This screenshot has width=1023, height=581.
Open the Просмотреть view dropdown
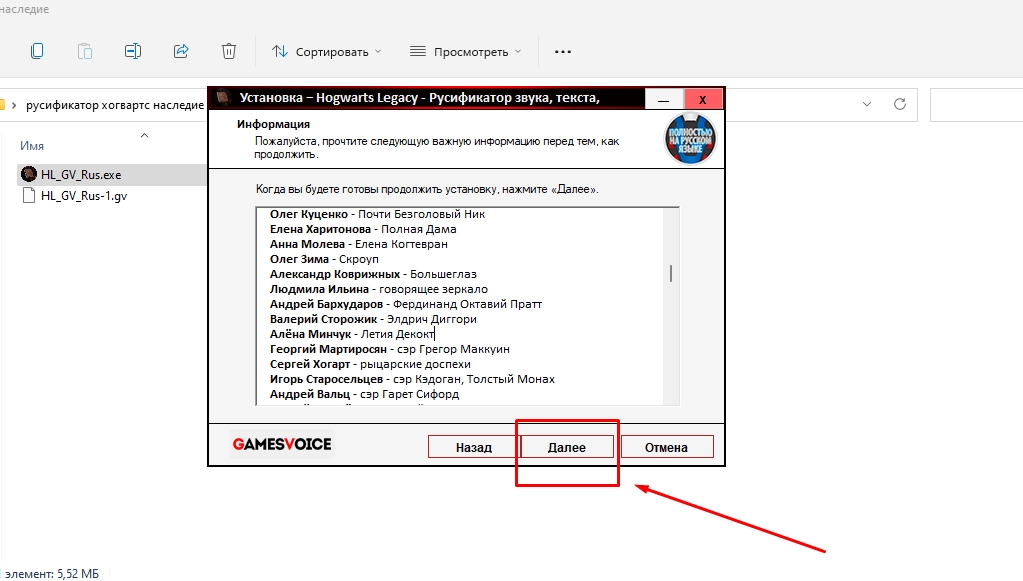pos(466,52)
